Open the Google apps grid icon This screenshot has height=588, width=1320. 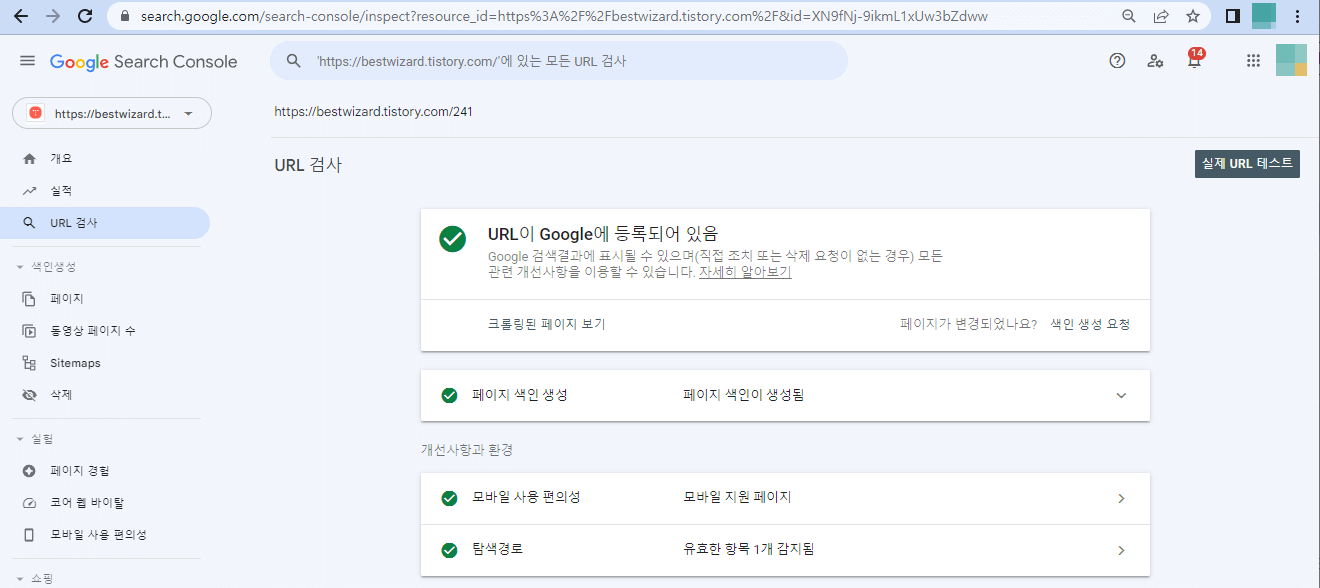click(x=1253, y=61)
